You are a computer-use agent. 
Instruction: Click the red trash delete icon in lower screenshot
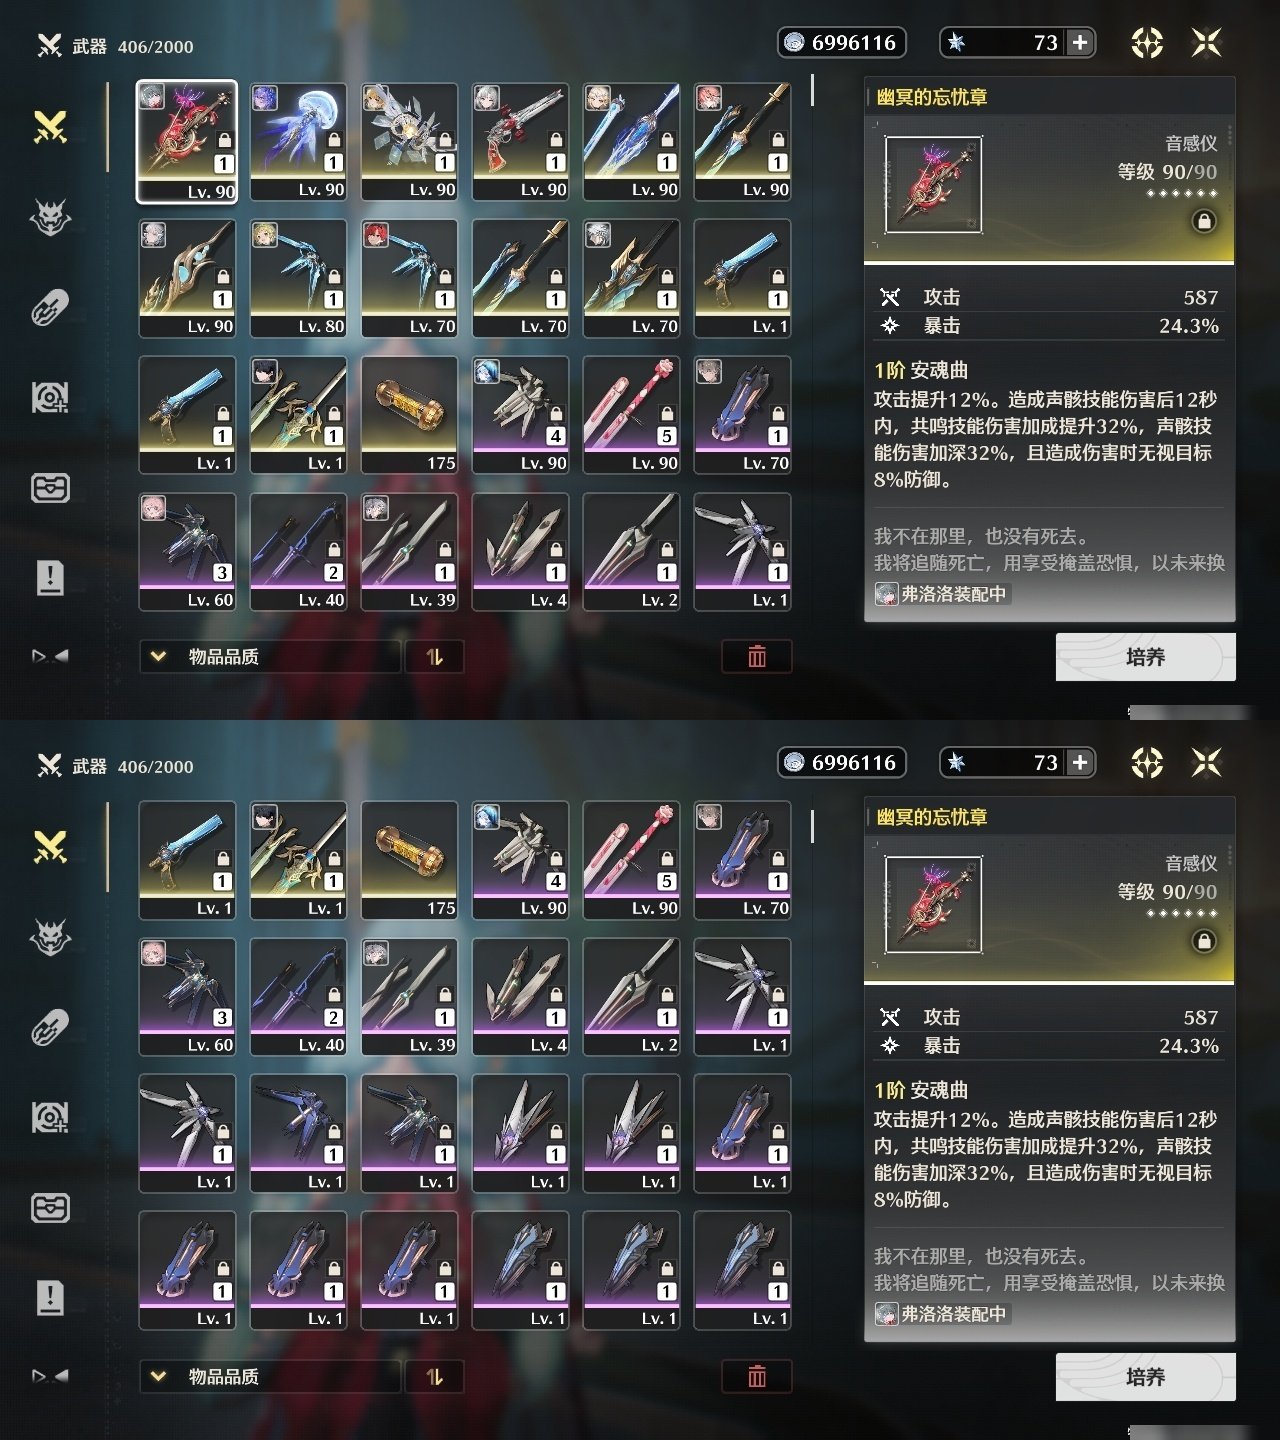(x=757, y=1377)
